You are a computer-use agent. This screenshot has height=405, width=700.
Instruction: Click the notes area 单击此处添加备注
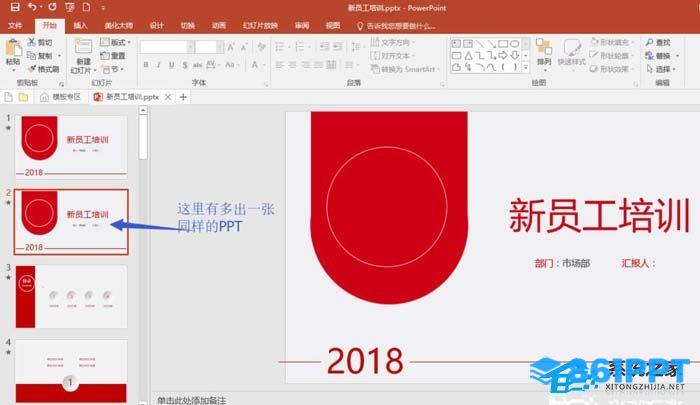click(192, 400)
